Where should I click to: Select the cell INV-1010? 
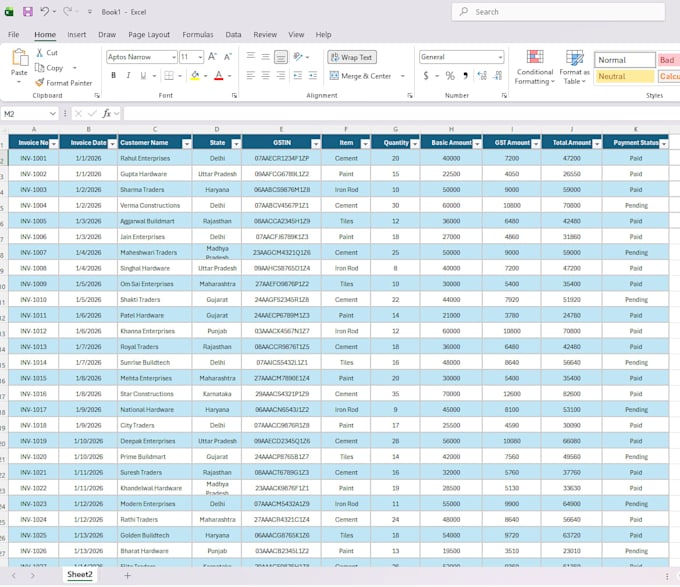pyautogui.click(x=33, y=300)
